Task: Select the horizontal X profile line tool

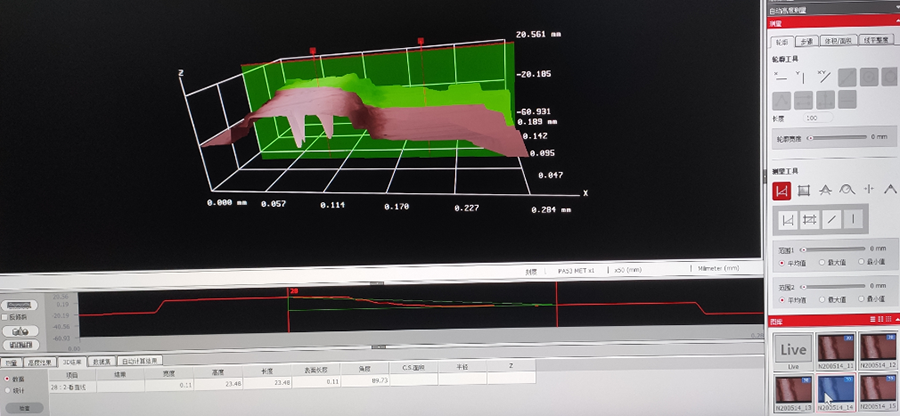Action: [781, 76]
